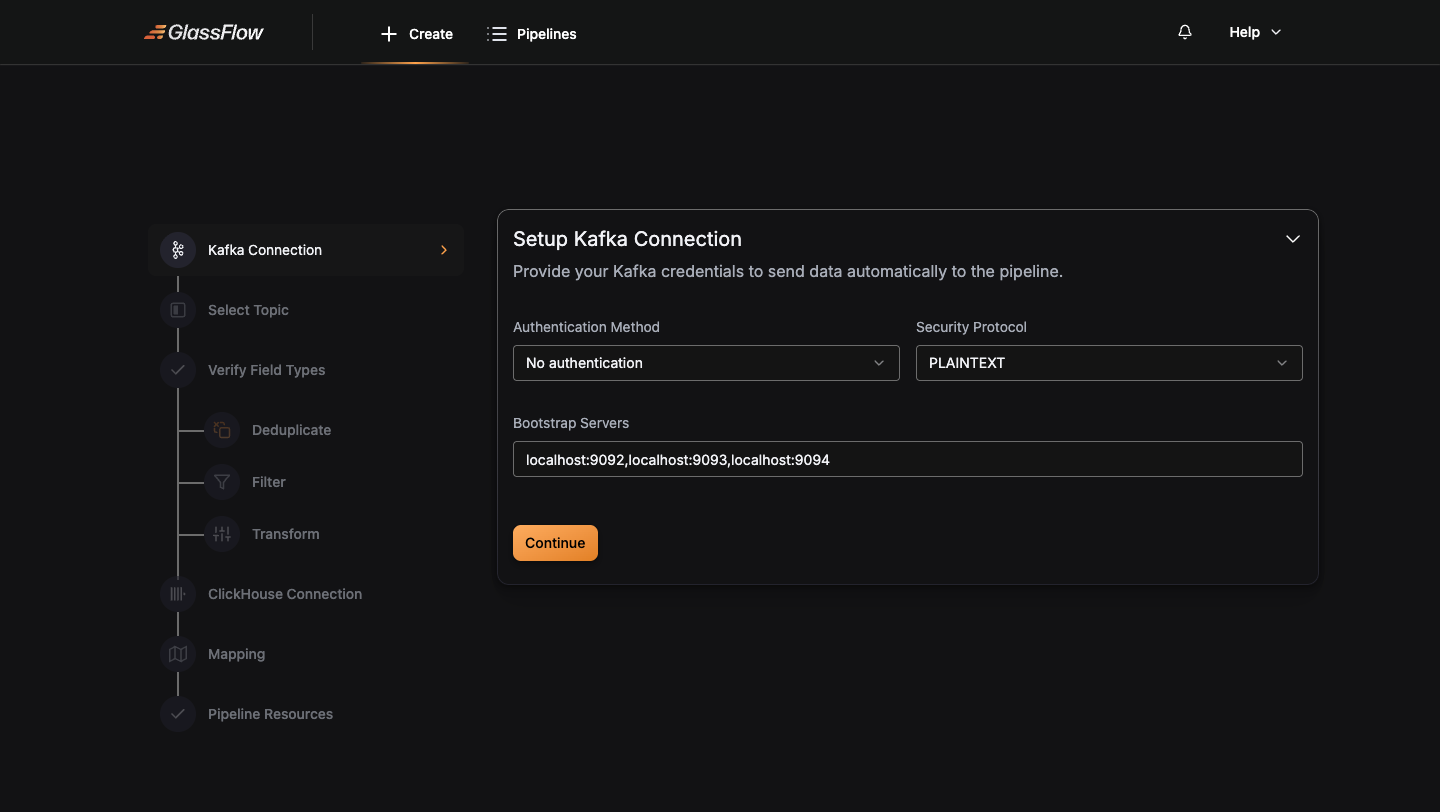Select the Select Topic step label
Image resolution: width=1440 pixels, height=812 pixels.
point(248,310)
